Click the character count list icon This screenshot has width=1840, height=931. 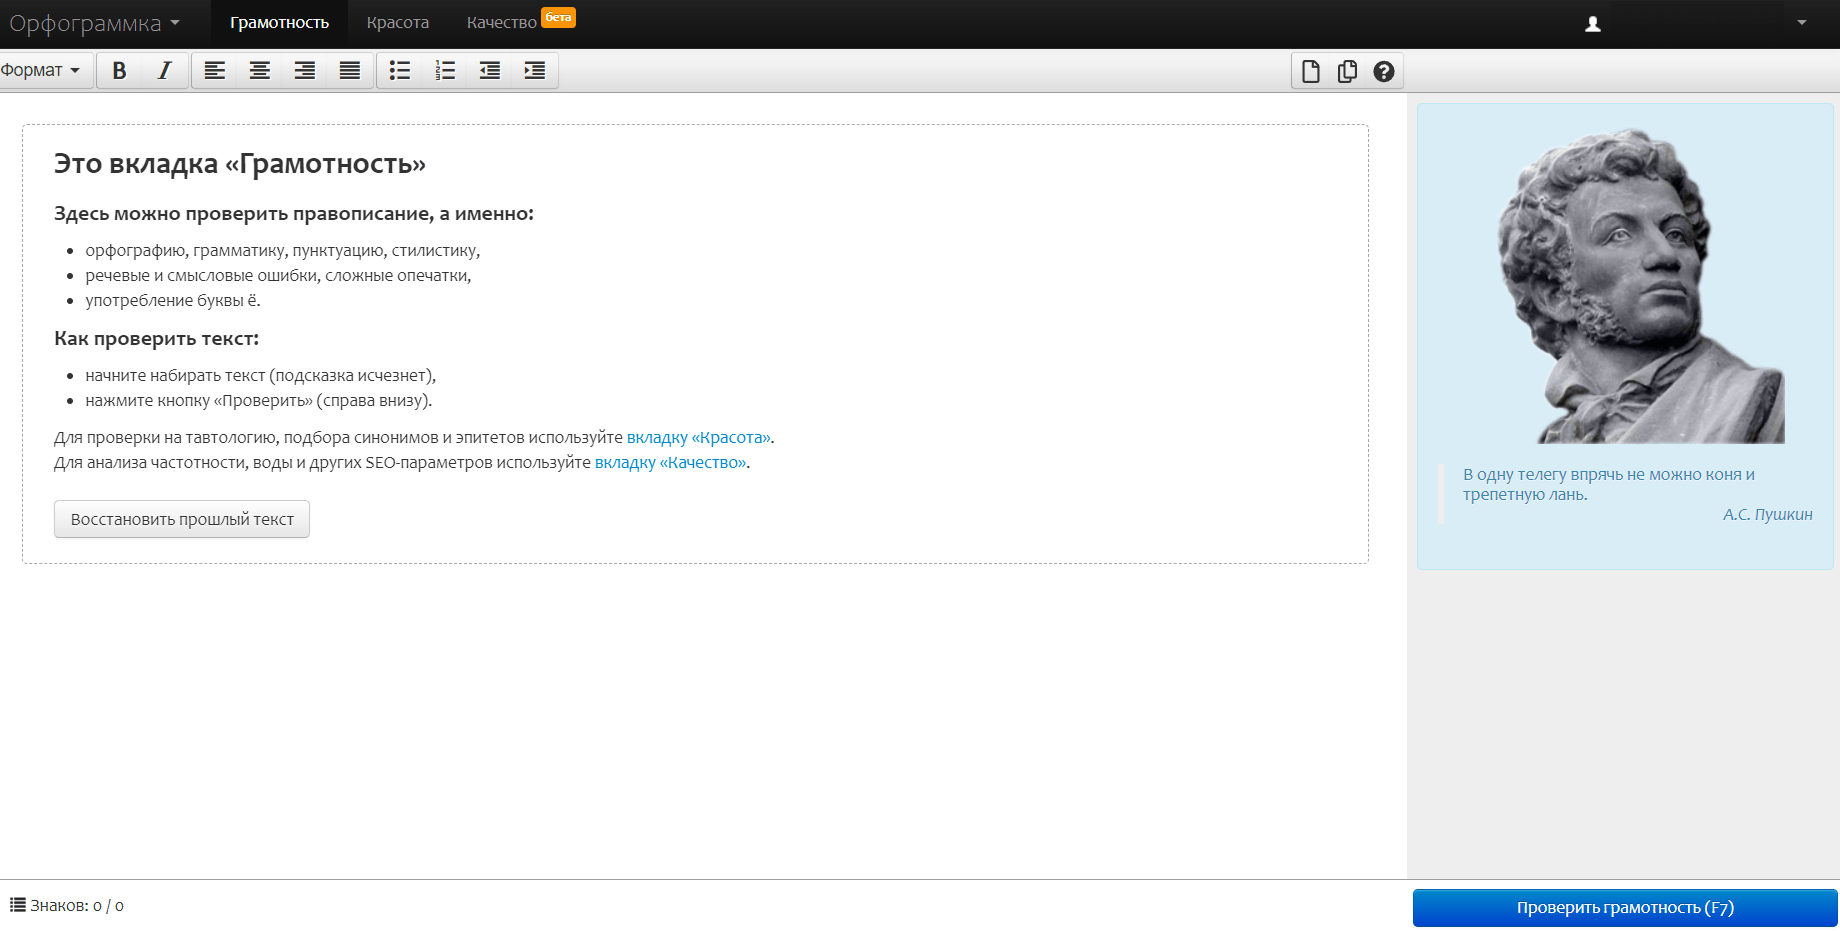click(17, 905)
